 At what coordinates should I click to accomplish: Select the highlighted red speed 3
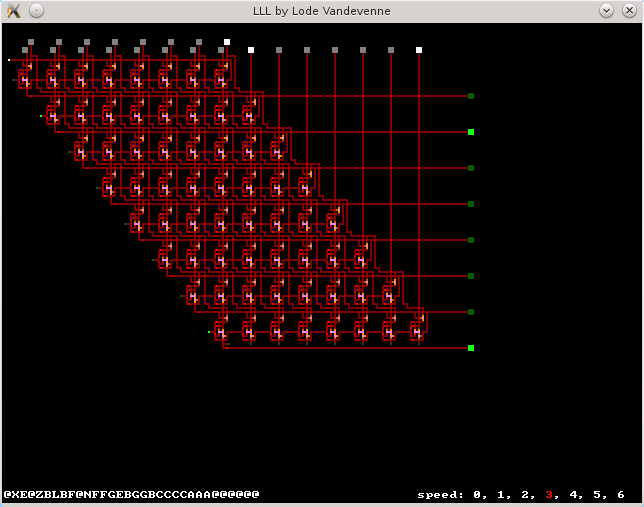(548, 495)
